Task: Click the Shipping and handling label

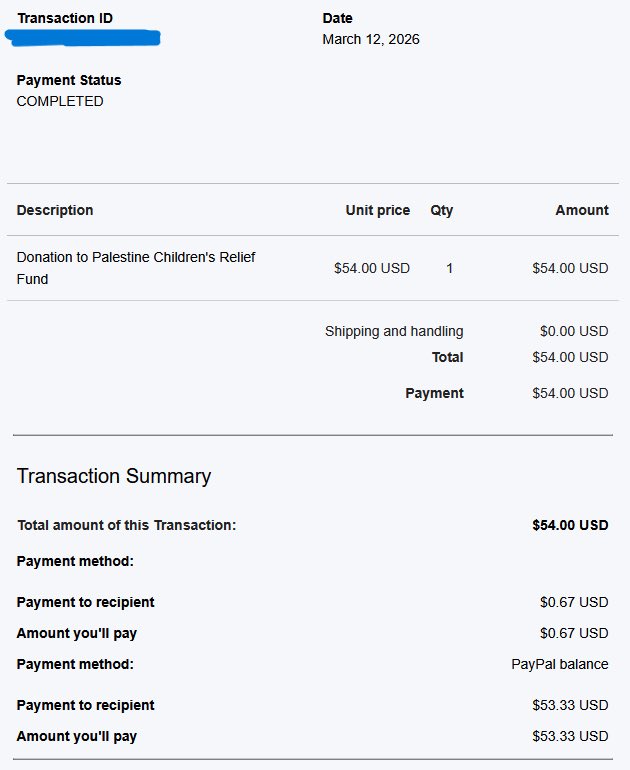Action: (394, 331)
